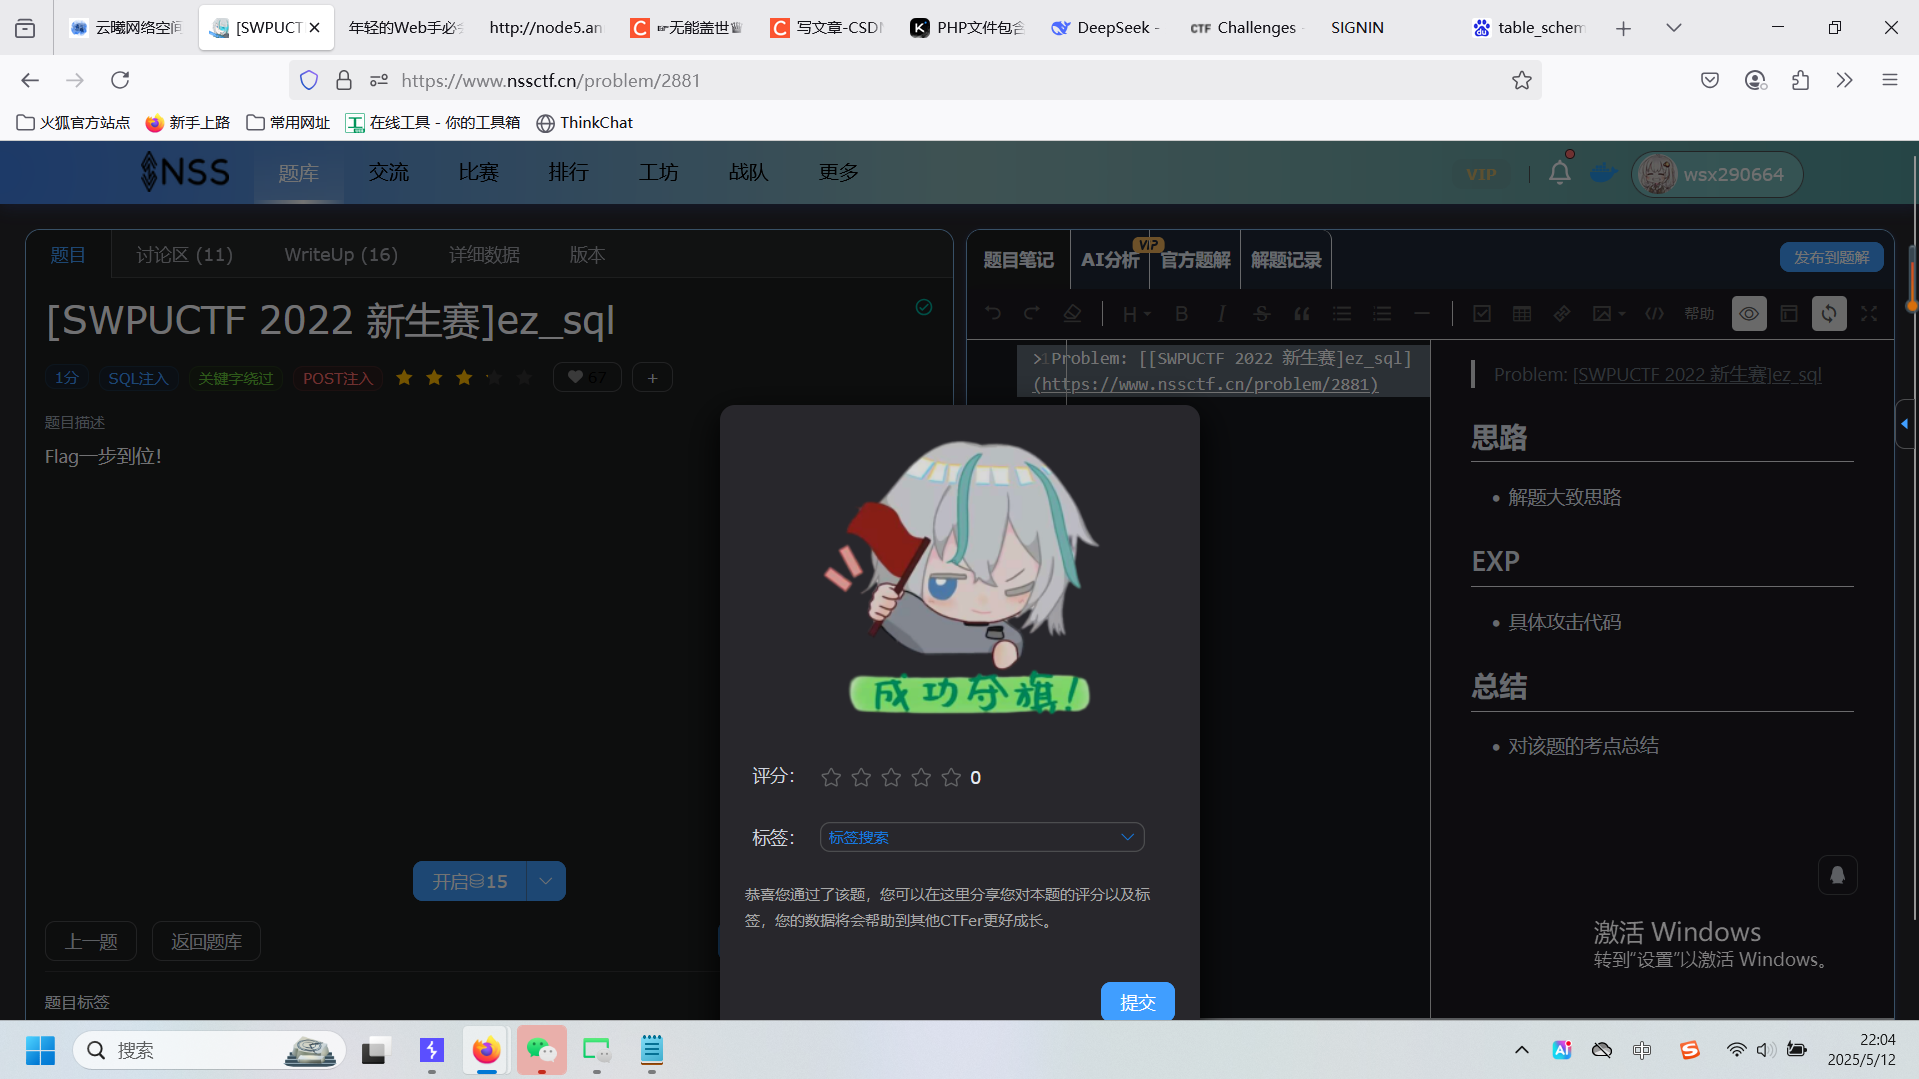The height and width of the screenshot is (1079, 1919).
Task: Reload the page in browser
Action: click(x=120, y=80)
